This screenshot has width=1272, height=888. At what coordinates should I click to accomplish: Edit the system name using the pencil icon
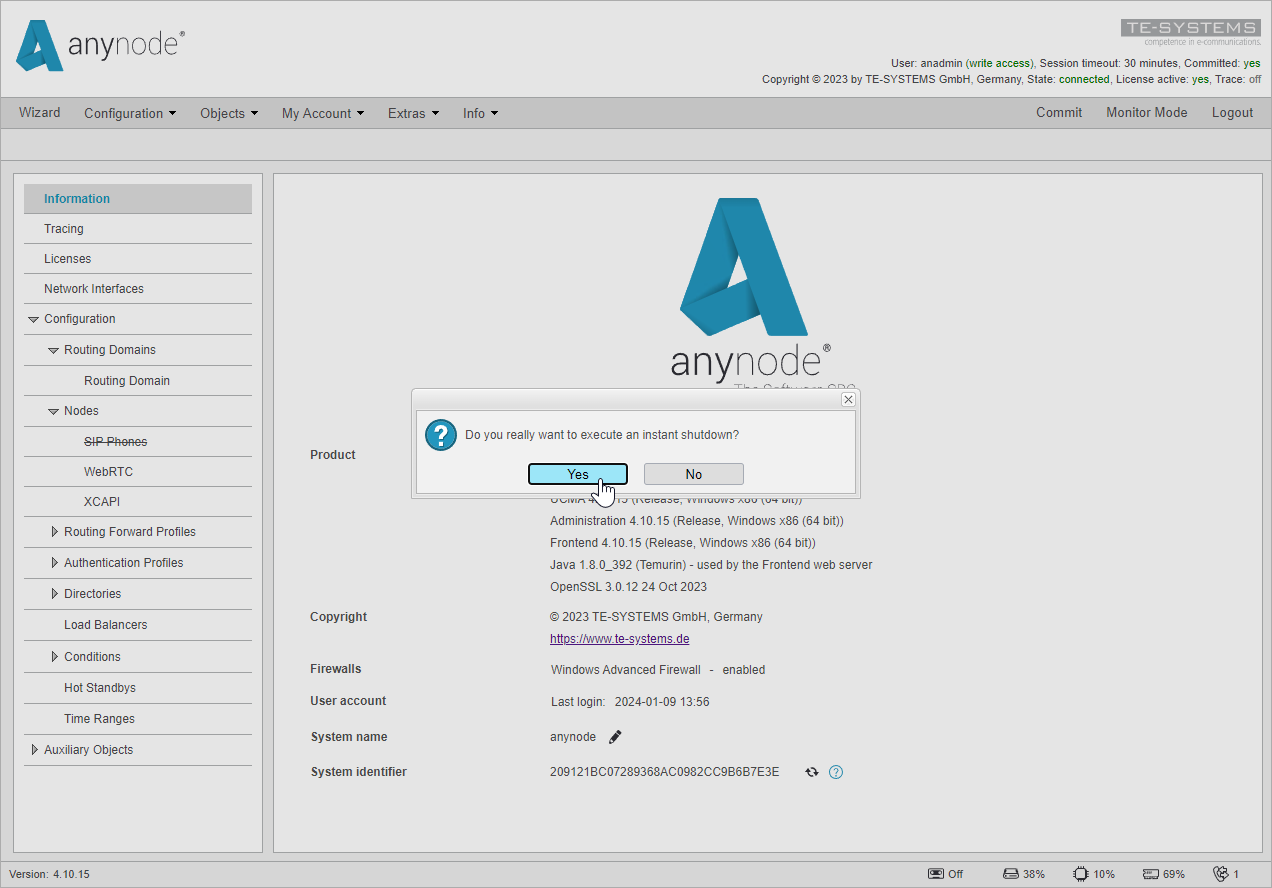615,736
